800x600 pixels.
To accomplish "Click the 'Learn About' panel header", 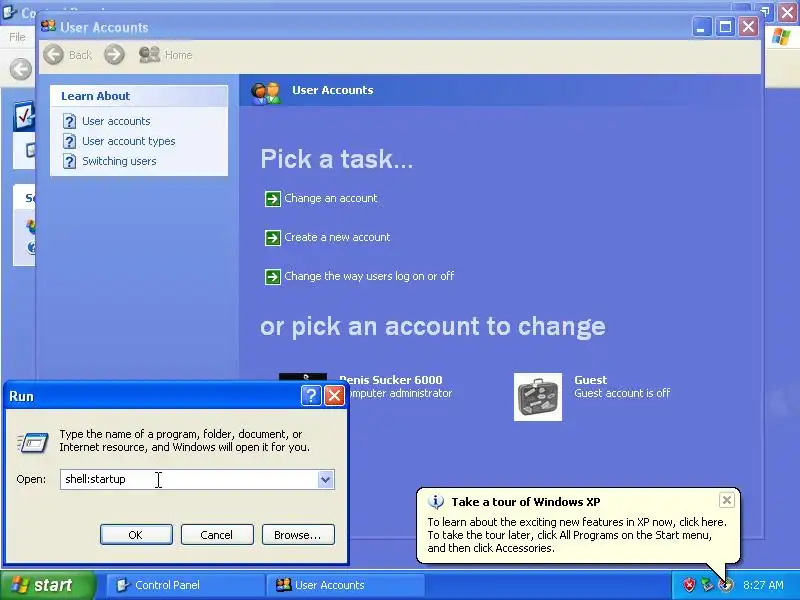I will click(139, 96).
